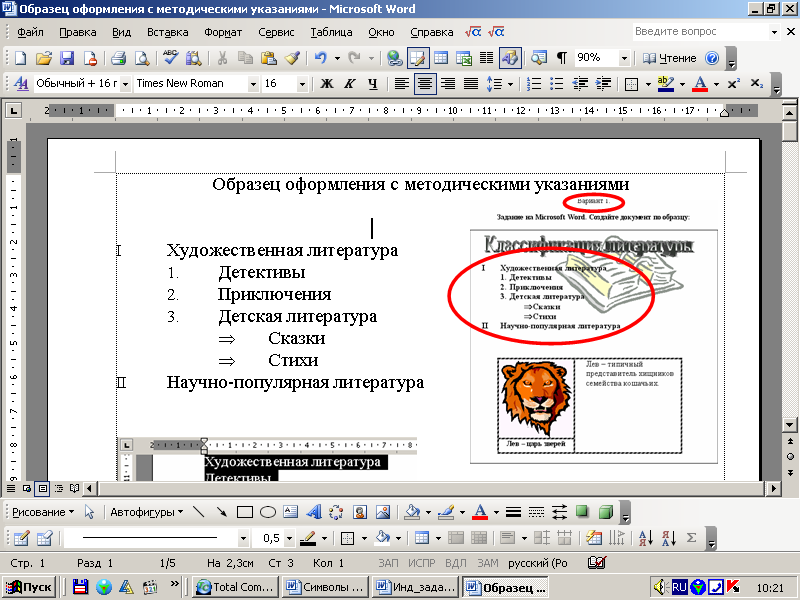
Task: Open the Рисование drawing menu
Action: 43,512
